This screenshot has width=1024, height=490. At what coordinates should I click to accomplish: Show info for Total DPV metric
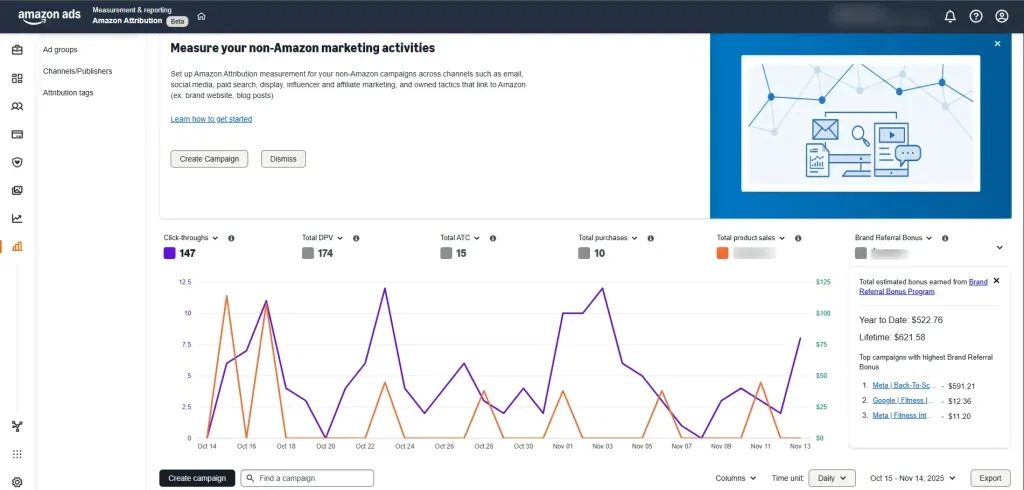pos(356,238)
